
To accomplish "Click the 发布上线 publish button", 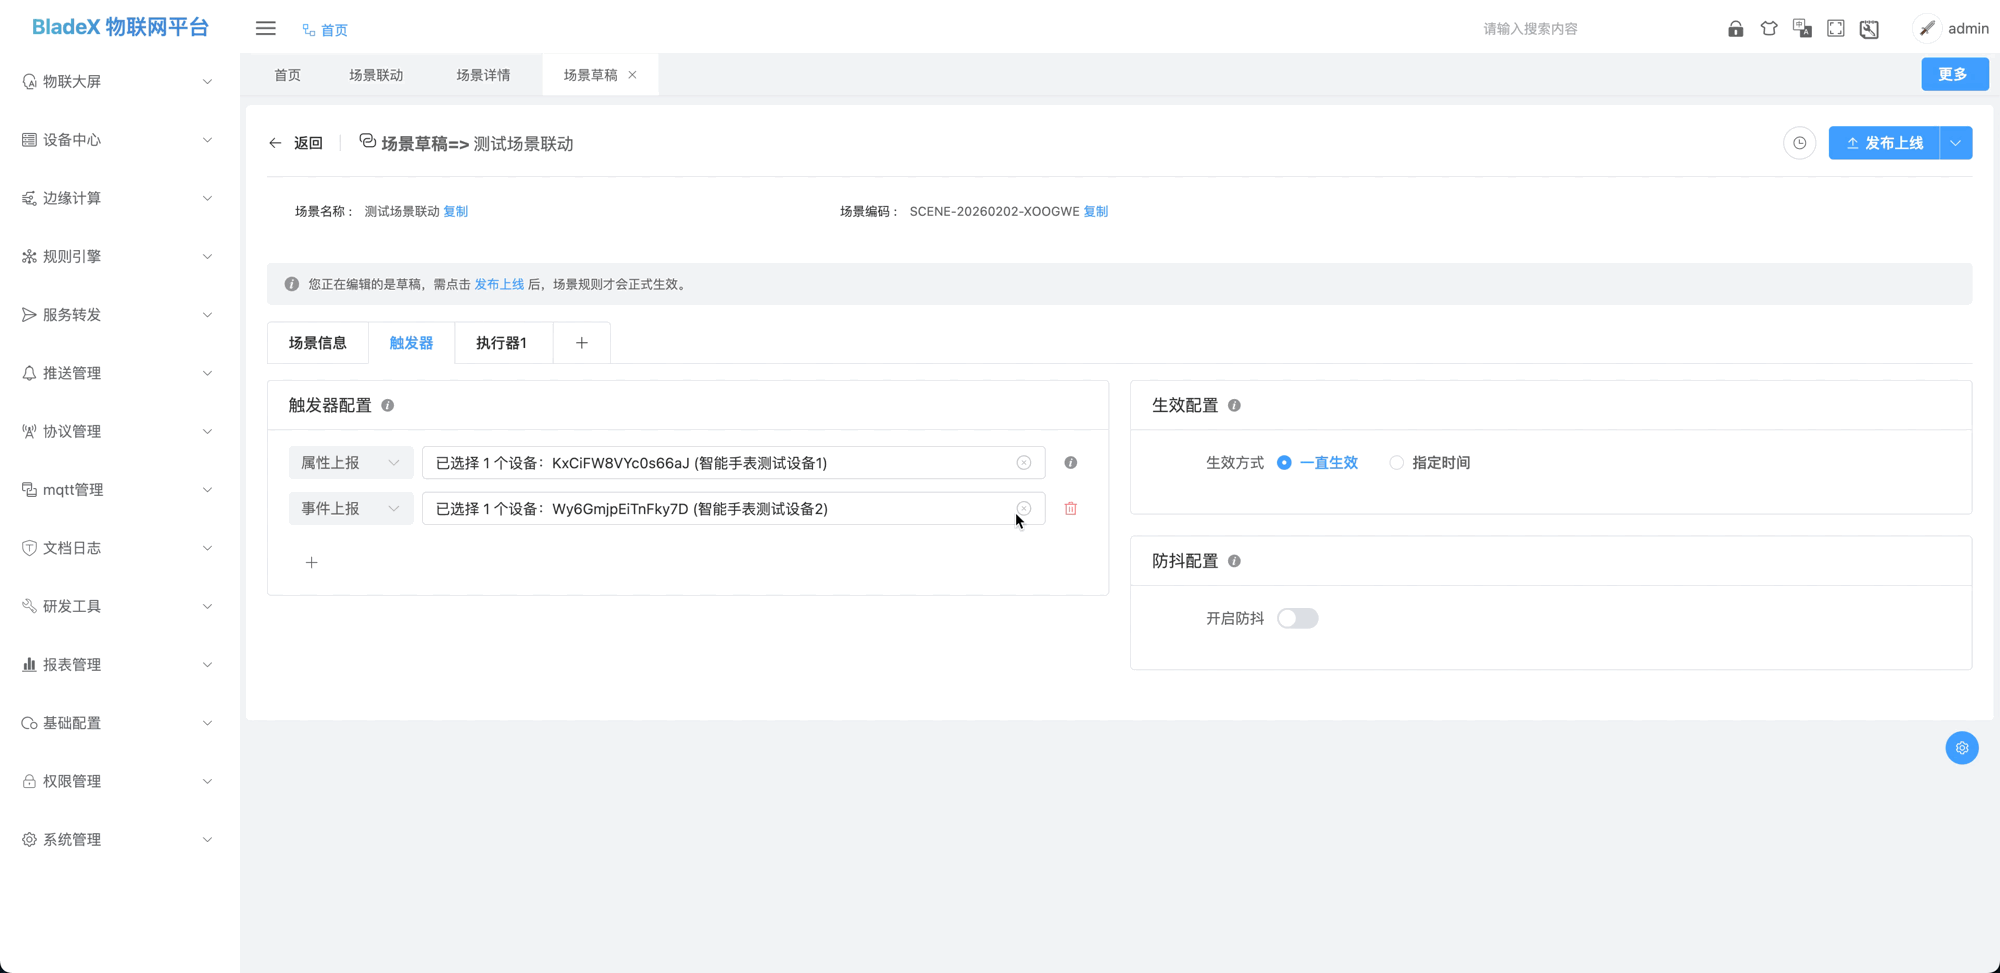I will pyautogui.click(x=1884, y=143).
